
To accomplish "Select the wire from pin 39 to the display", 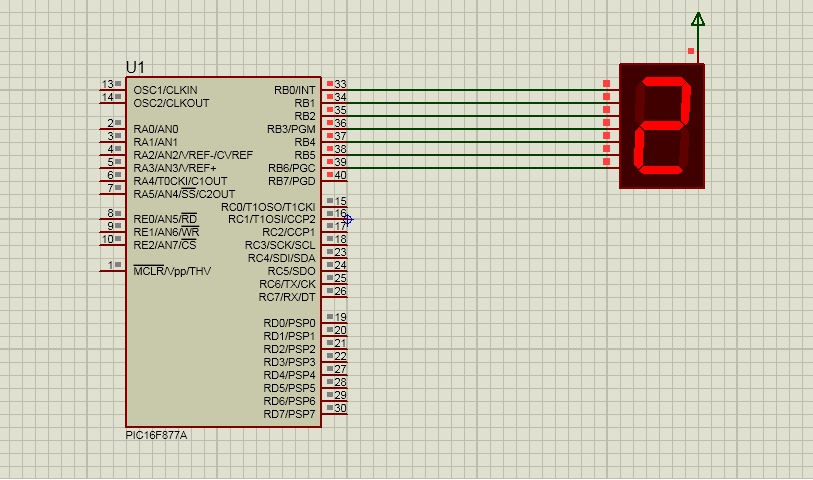I will tap(477, 168).
